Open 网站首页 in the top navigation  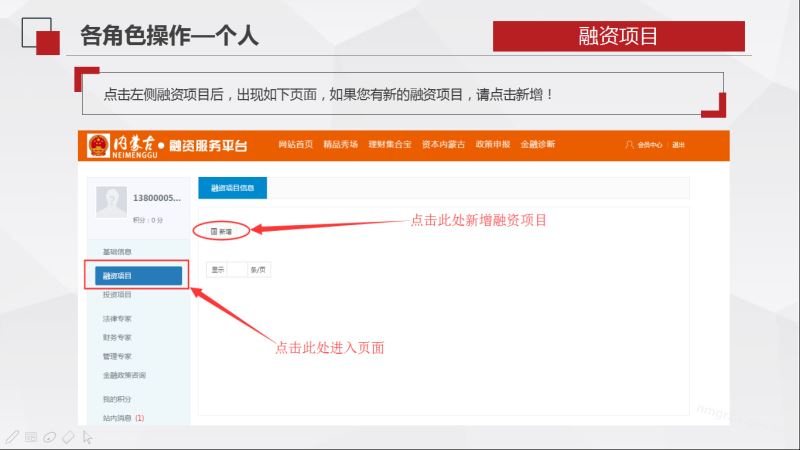pyautogui.click(x=295, y=145)
